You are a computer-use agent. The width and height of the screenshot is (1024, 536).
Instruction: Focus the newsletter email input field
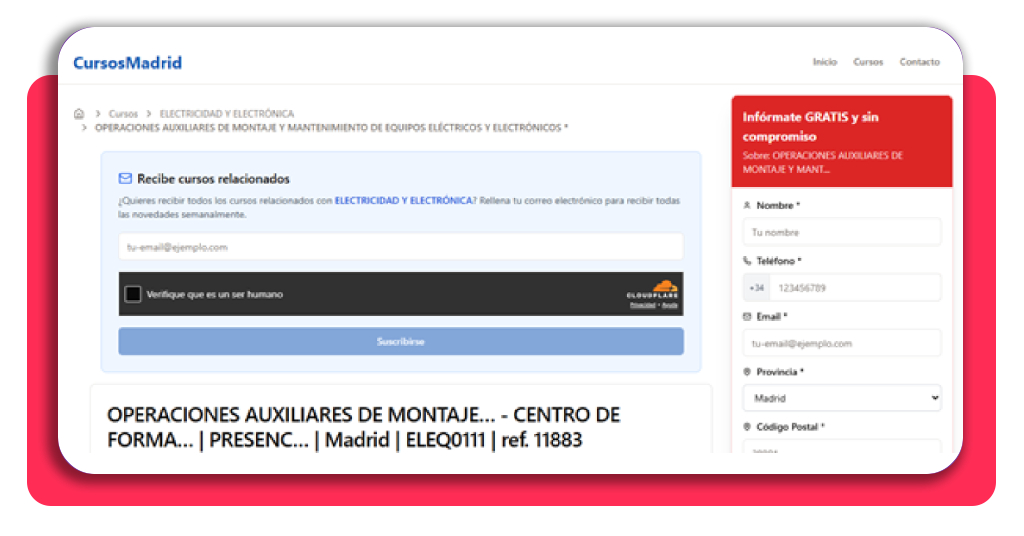401,247
